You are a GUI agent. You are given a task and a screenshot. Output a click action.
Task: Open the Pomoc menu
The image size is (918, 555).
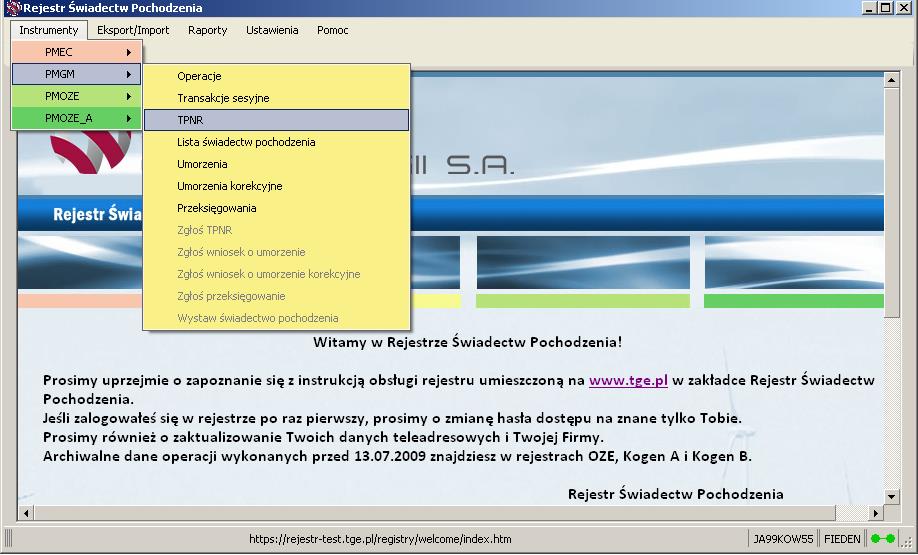tap(333, 30)
